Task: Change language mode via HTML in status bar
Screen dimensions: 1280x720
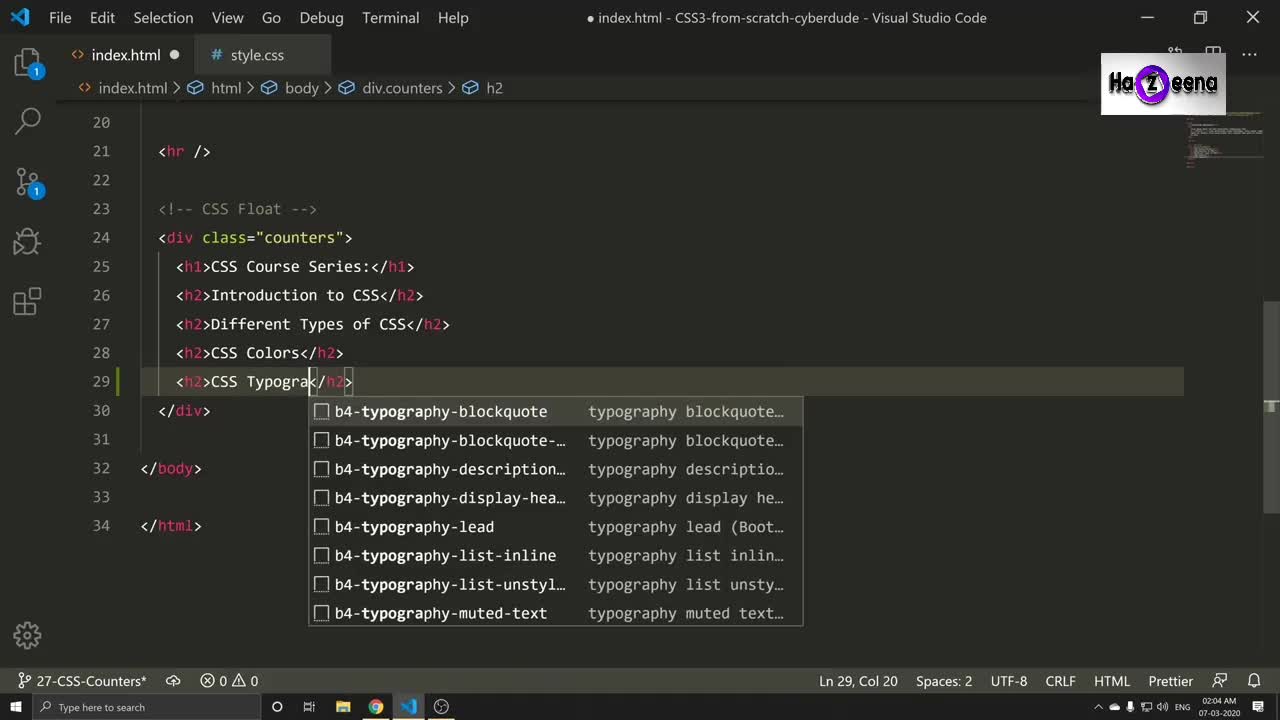Action: click(1112, 681)
